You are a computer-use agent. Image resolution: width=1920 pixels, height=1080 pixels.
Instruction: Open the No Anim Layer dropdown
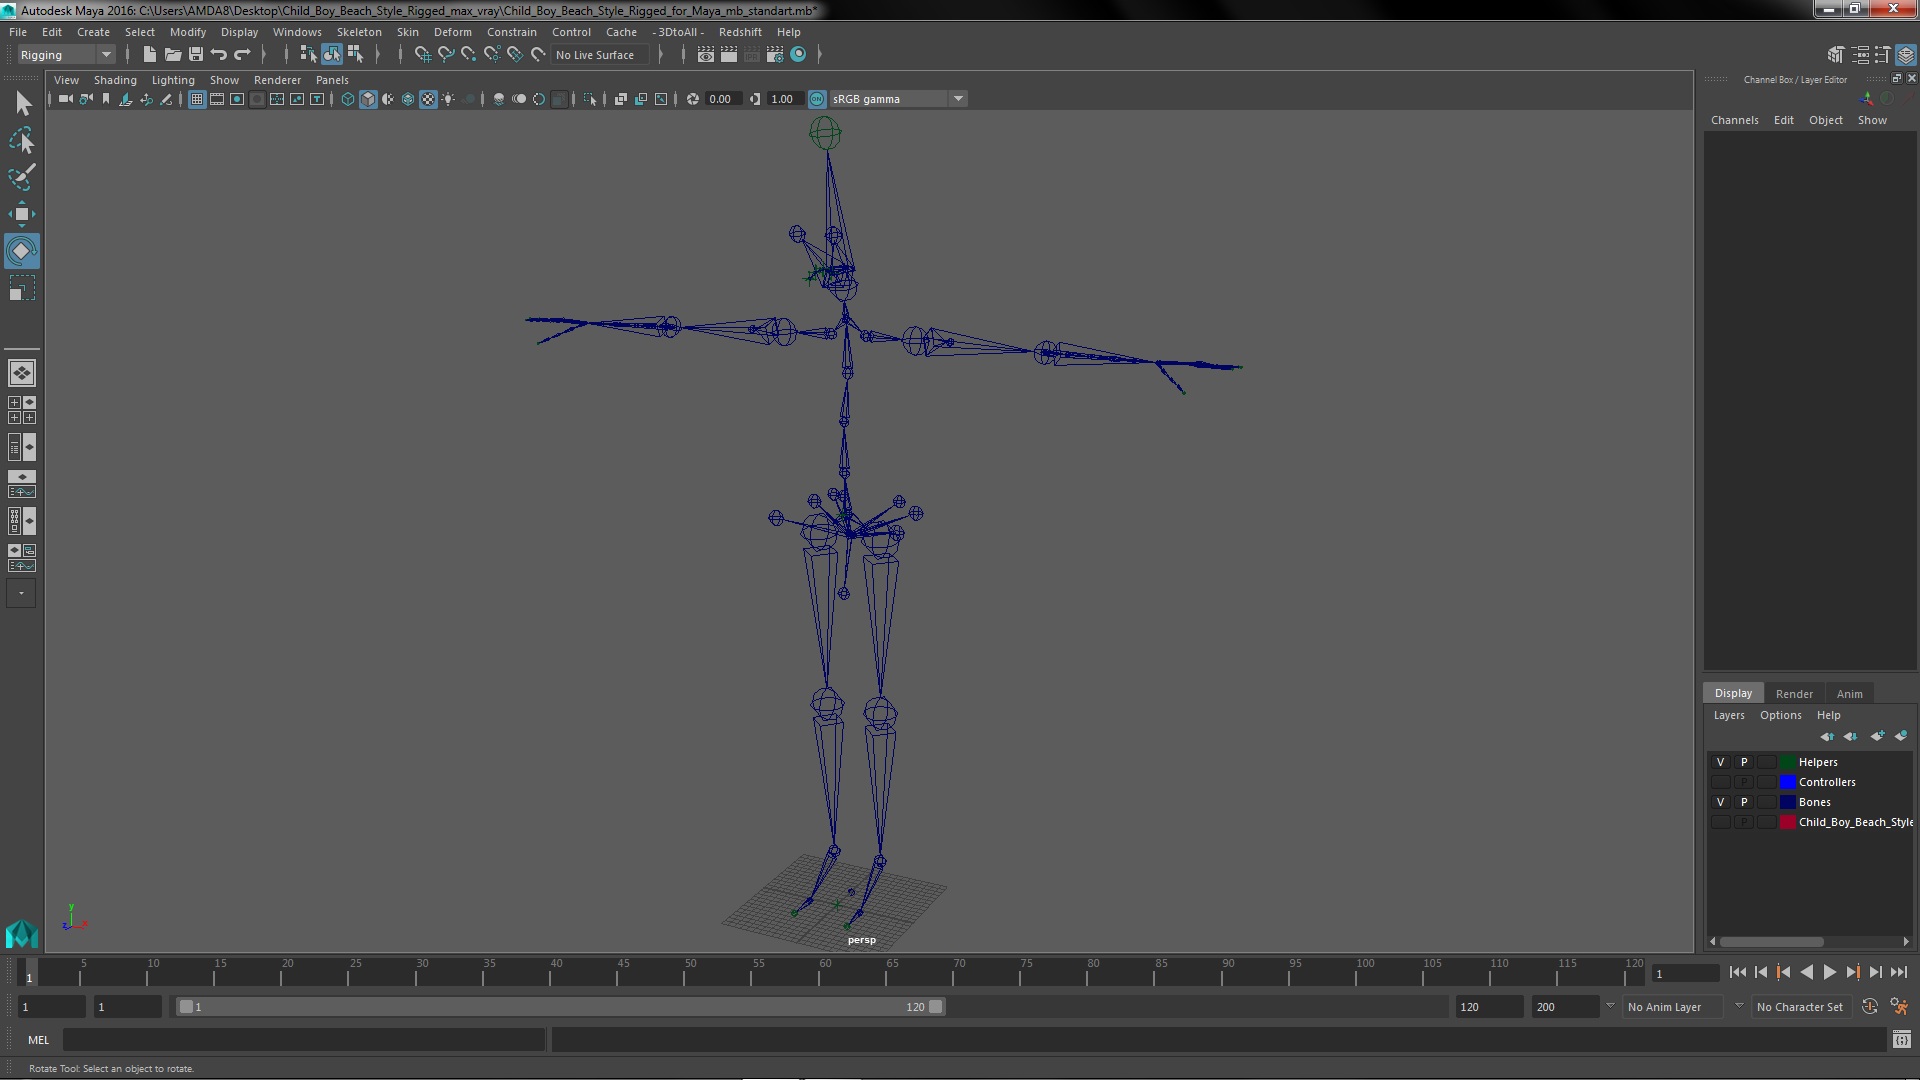(x=1738, y=1007)
